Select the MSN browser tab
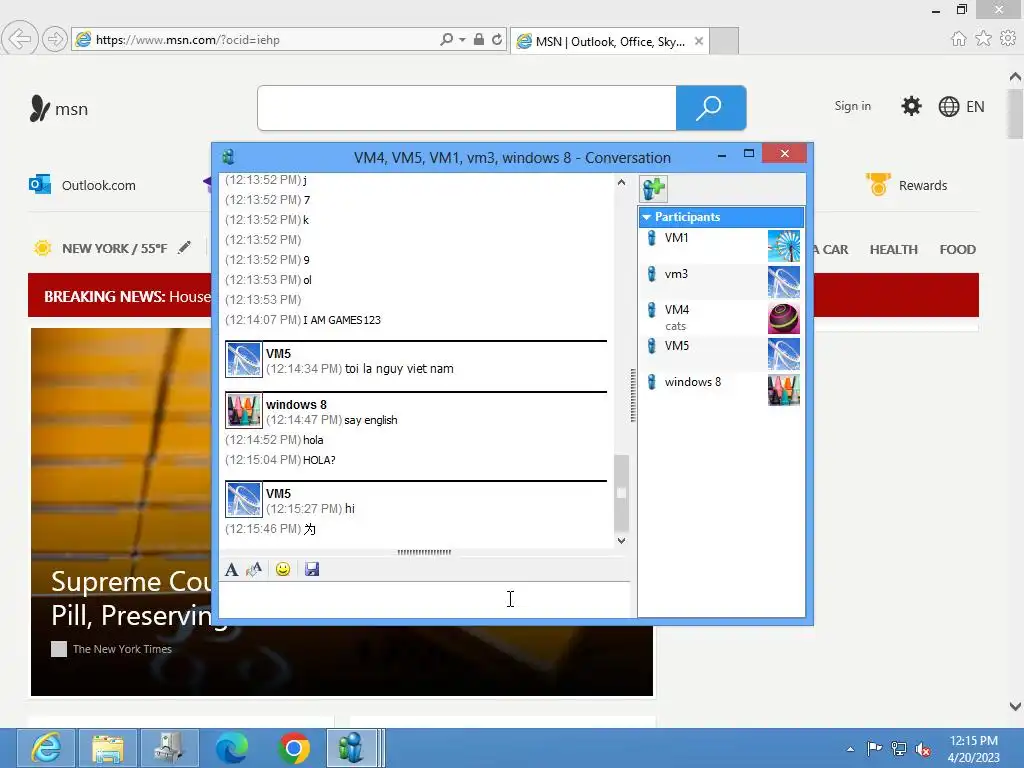This screenshot has width=1024, height=768. [609, 41]
